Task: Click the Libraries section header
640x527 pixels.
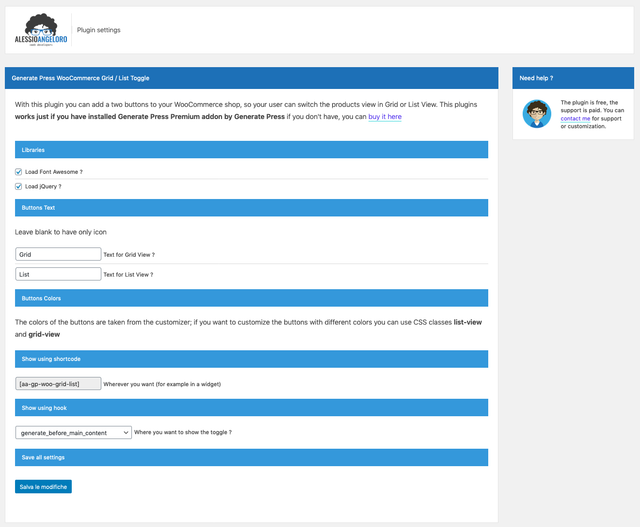Action: pos(251,150)
